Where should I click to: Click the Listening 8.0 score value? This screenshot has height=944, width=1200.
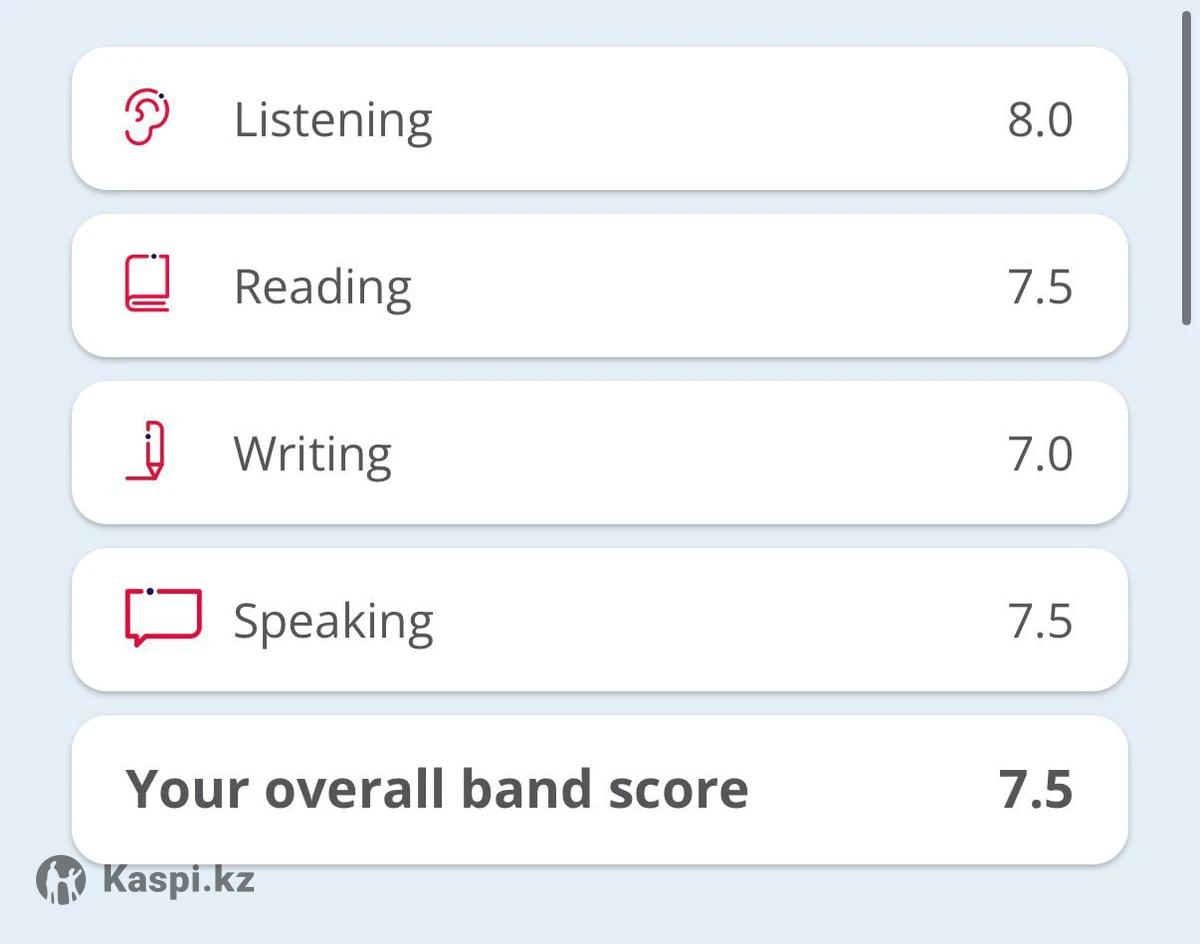click(x=1040, y=120)
